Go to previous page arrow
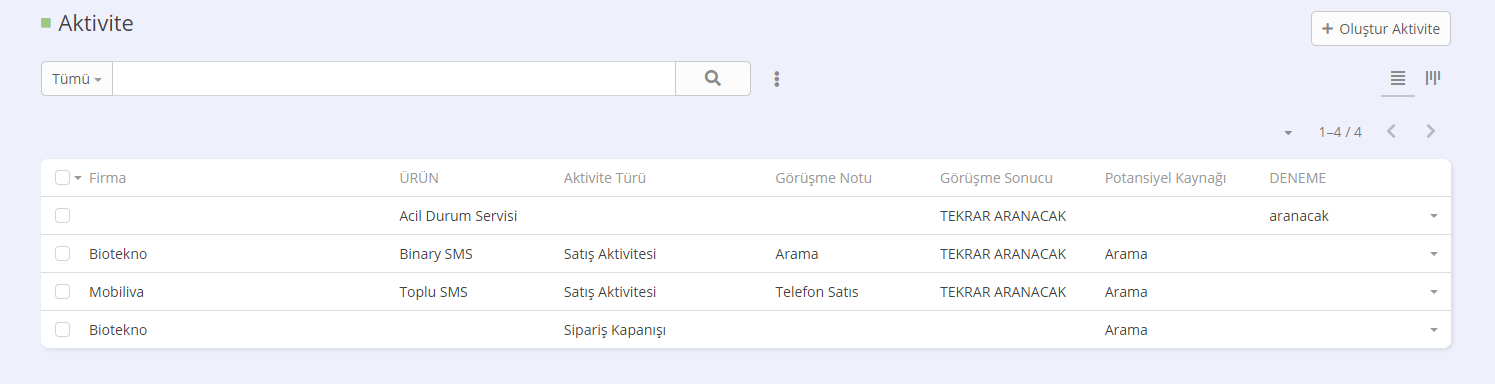The image size is (1495, 384). [x=1390, y=131]
